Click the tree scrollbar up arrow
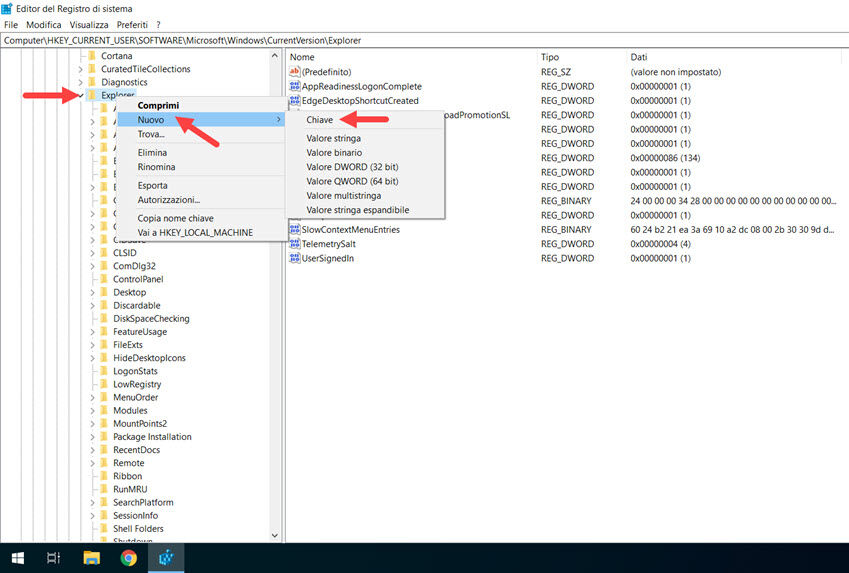Viewport: 849px width, 573px height. tap(275, 55)
